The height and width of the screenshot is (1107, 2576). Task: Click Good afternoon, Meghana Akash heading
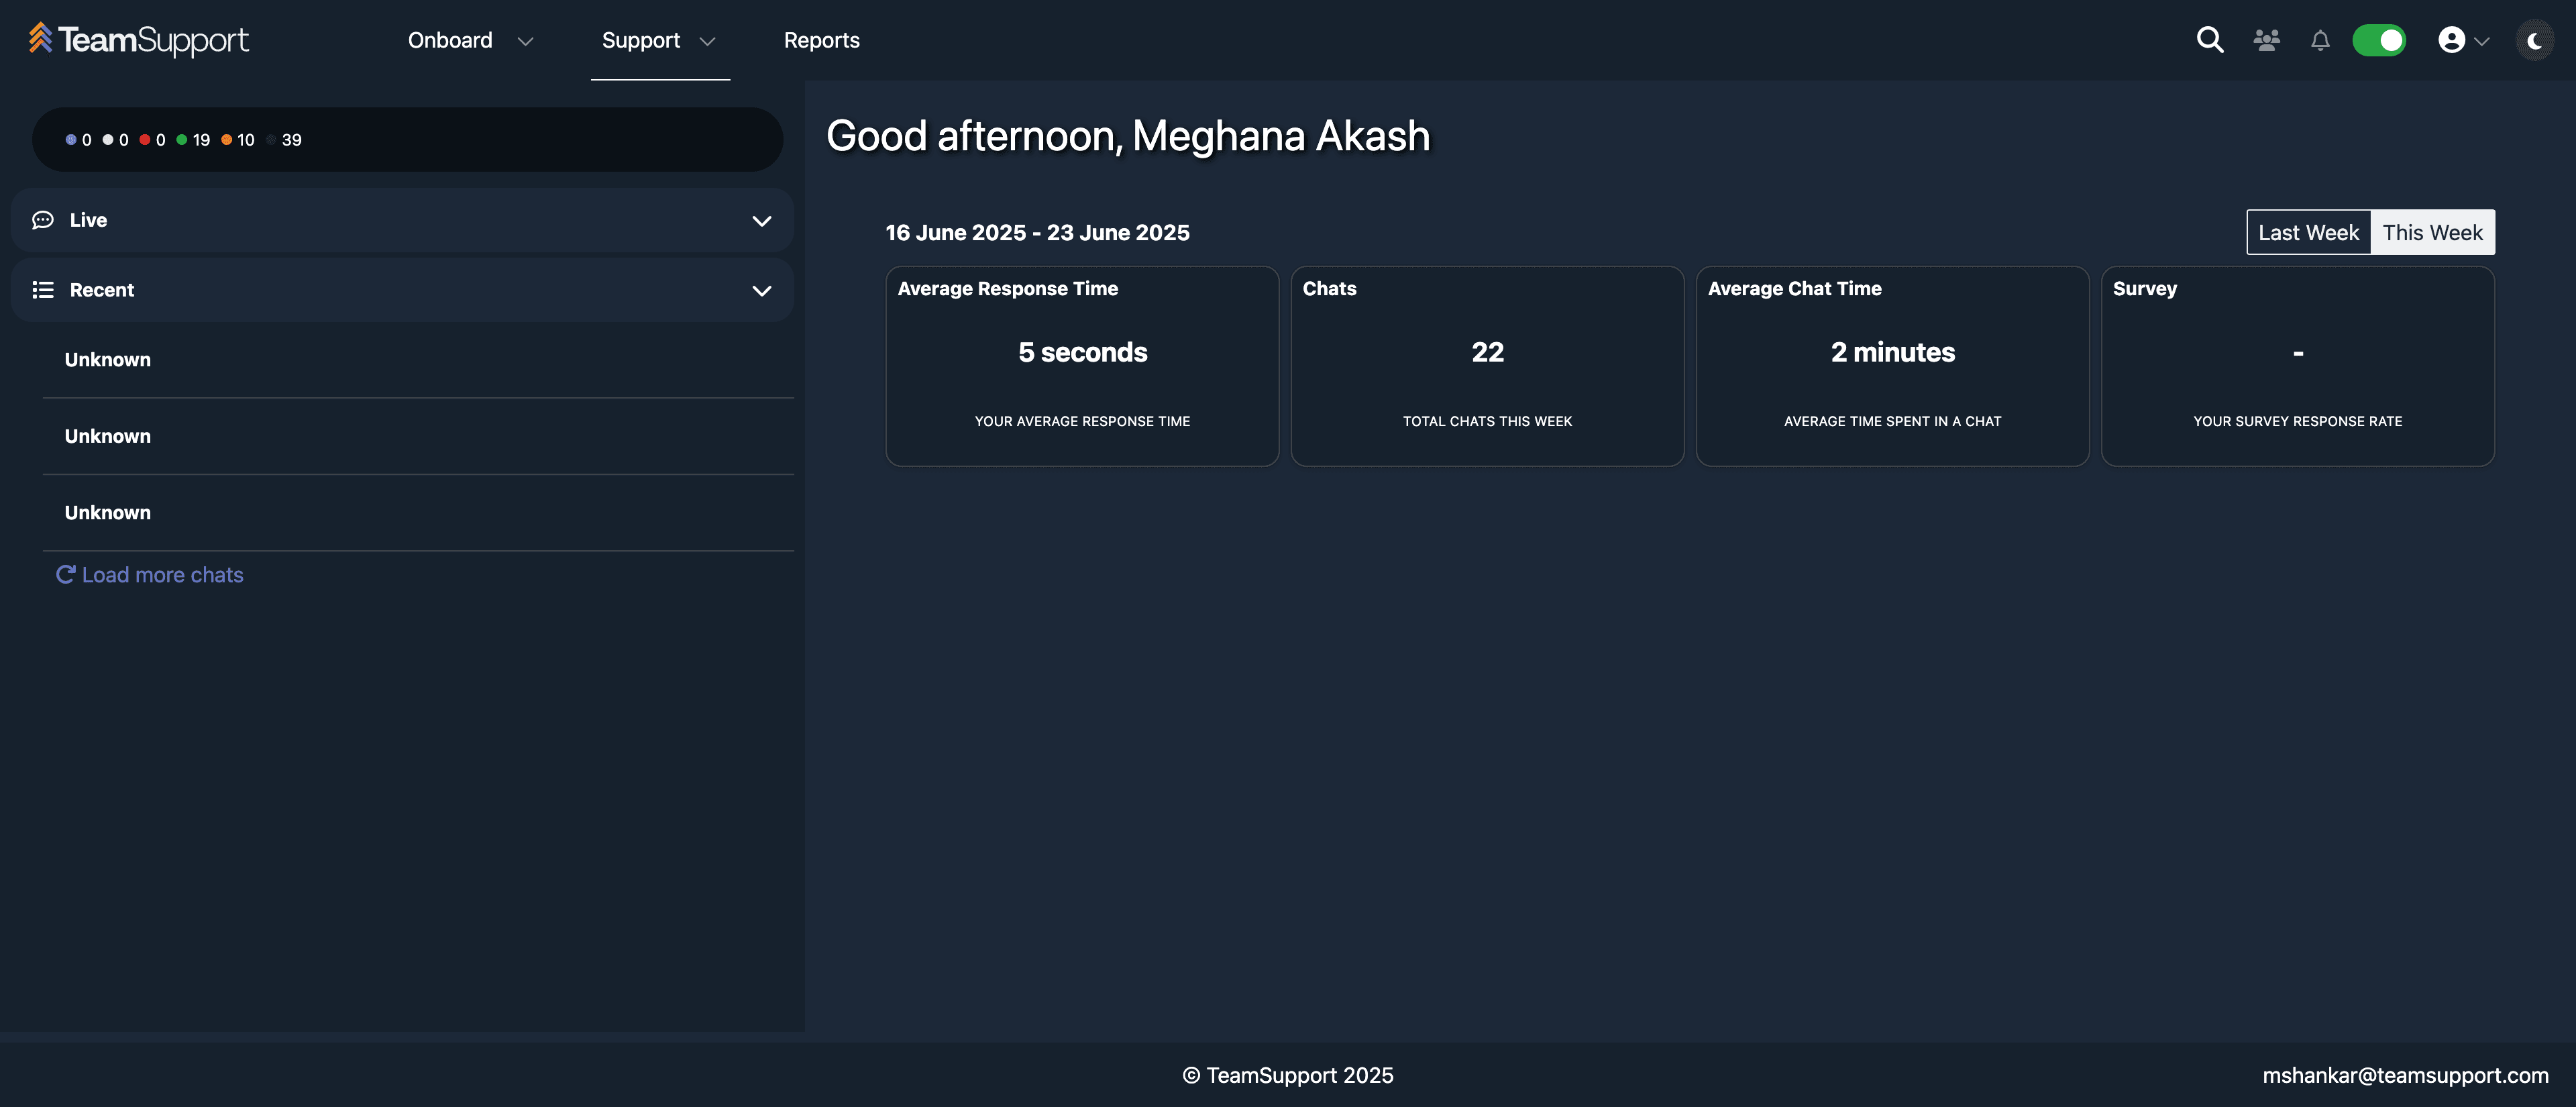click(1128, 136)
